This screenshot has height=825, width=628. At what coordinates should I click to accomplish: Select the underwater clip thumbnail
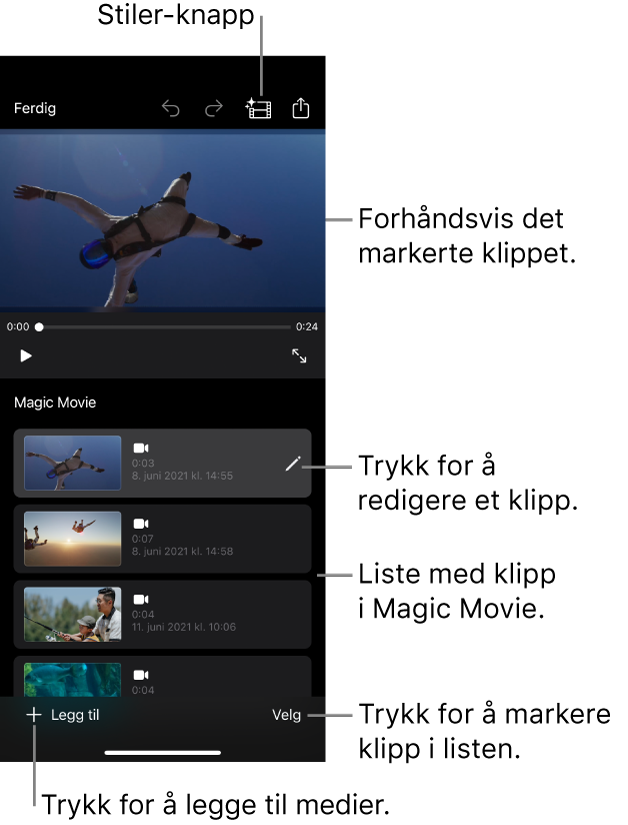(73, 680)
